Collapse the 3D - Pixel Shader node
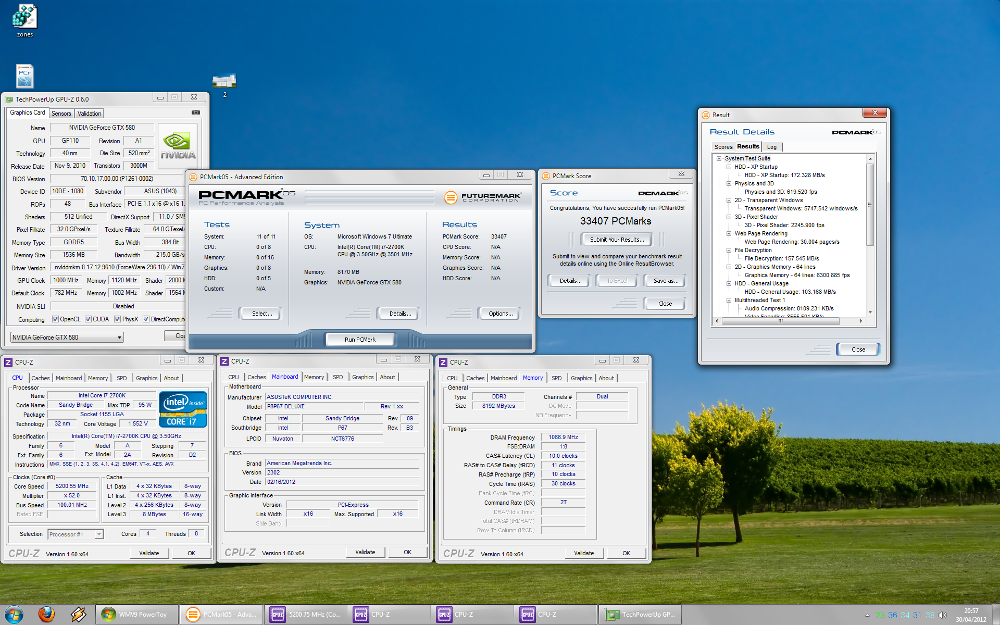The image size is (1000, 625). 728,216
